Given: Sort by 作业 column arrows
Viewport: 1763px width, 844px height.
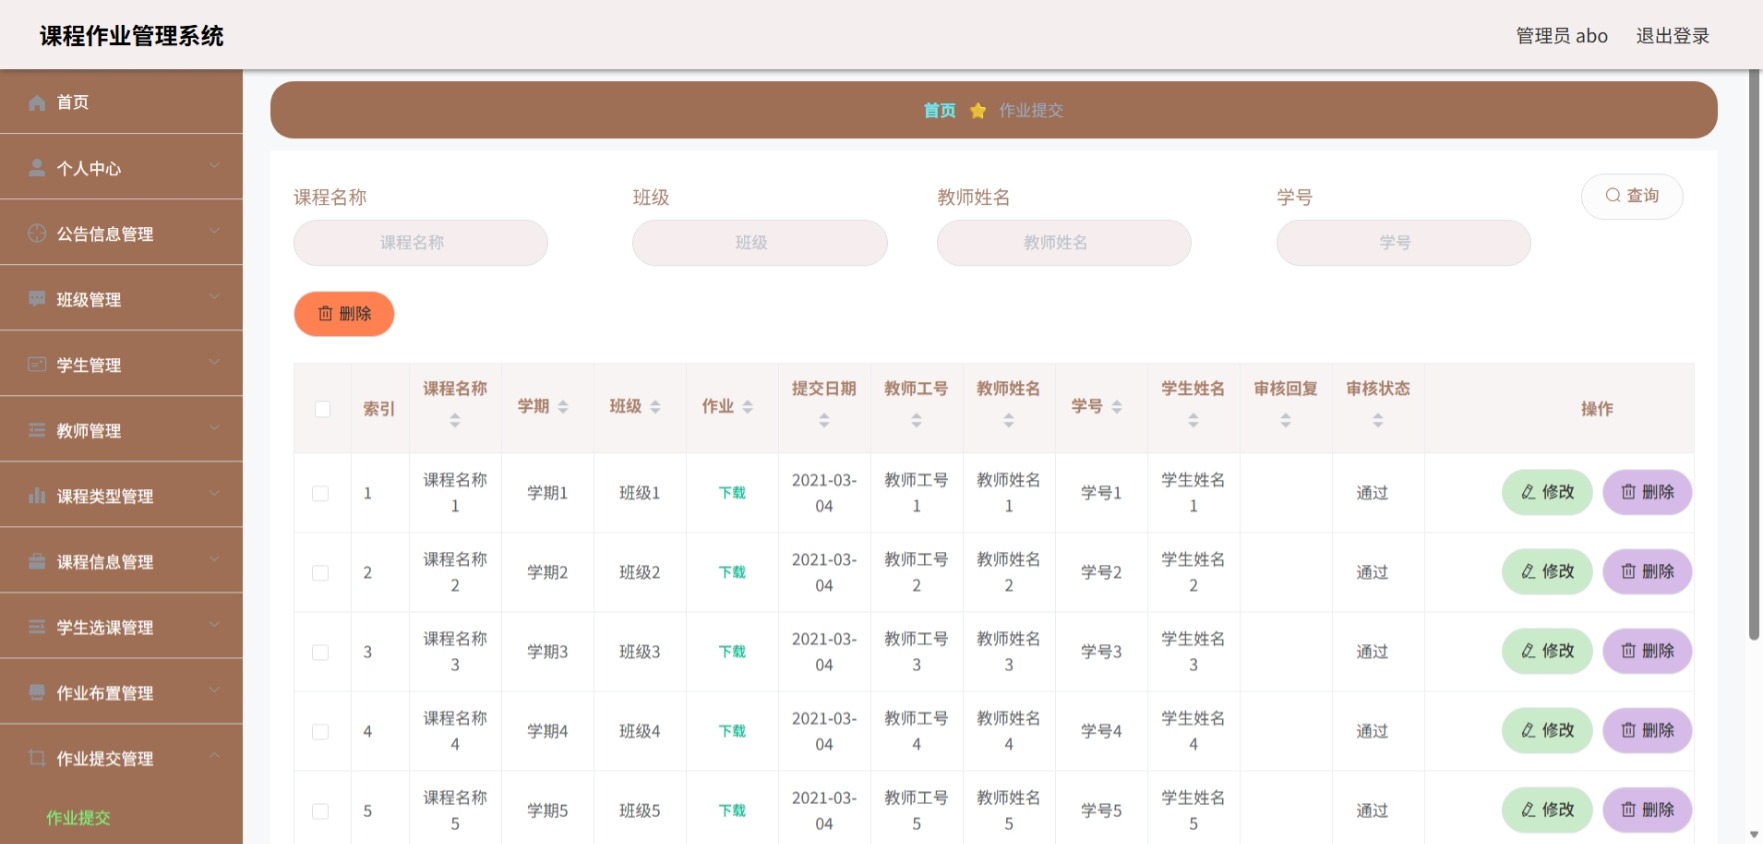Looking at the screenshot, I should coord(747,407).
